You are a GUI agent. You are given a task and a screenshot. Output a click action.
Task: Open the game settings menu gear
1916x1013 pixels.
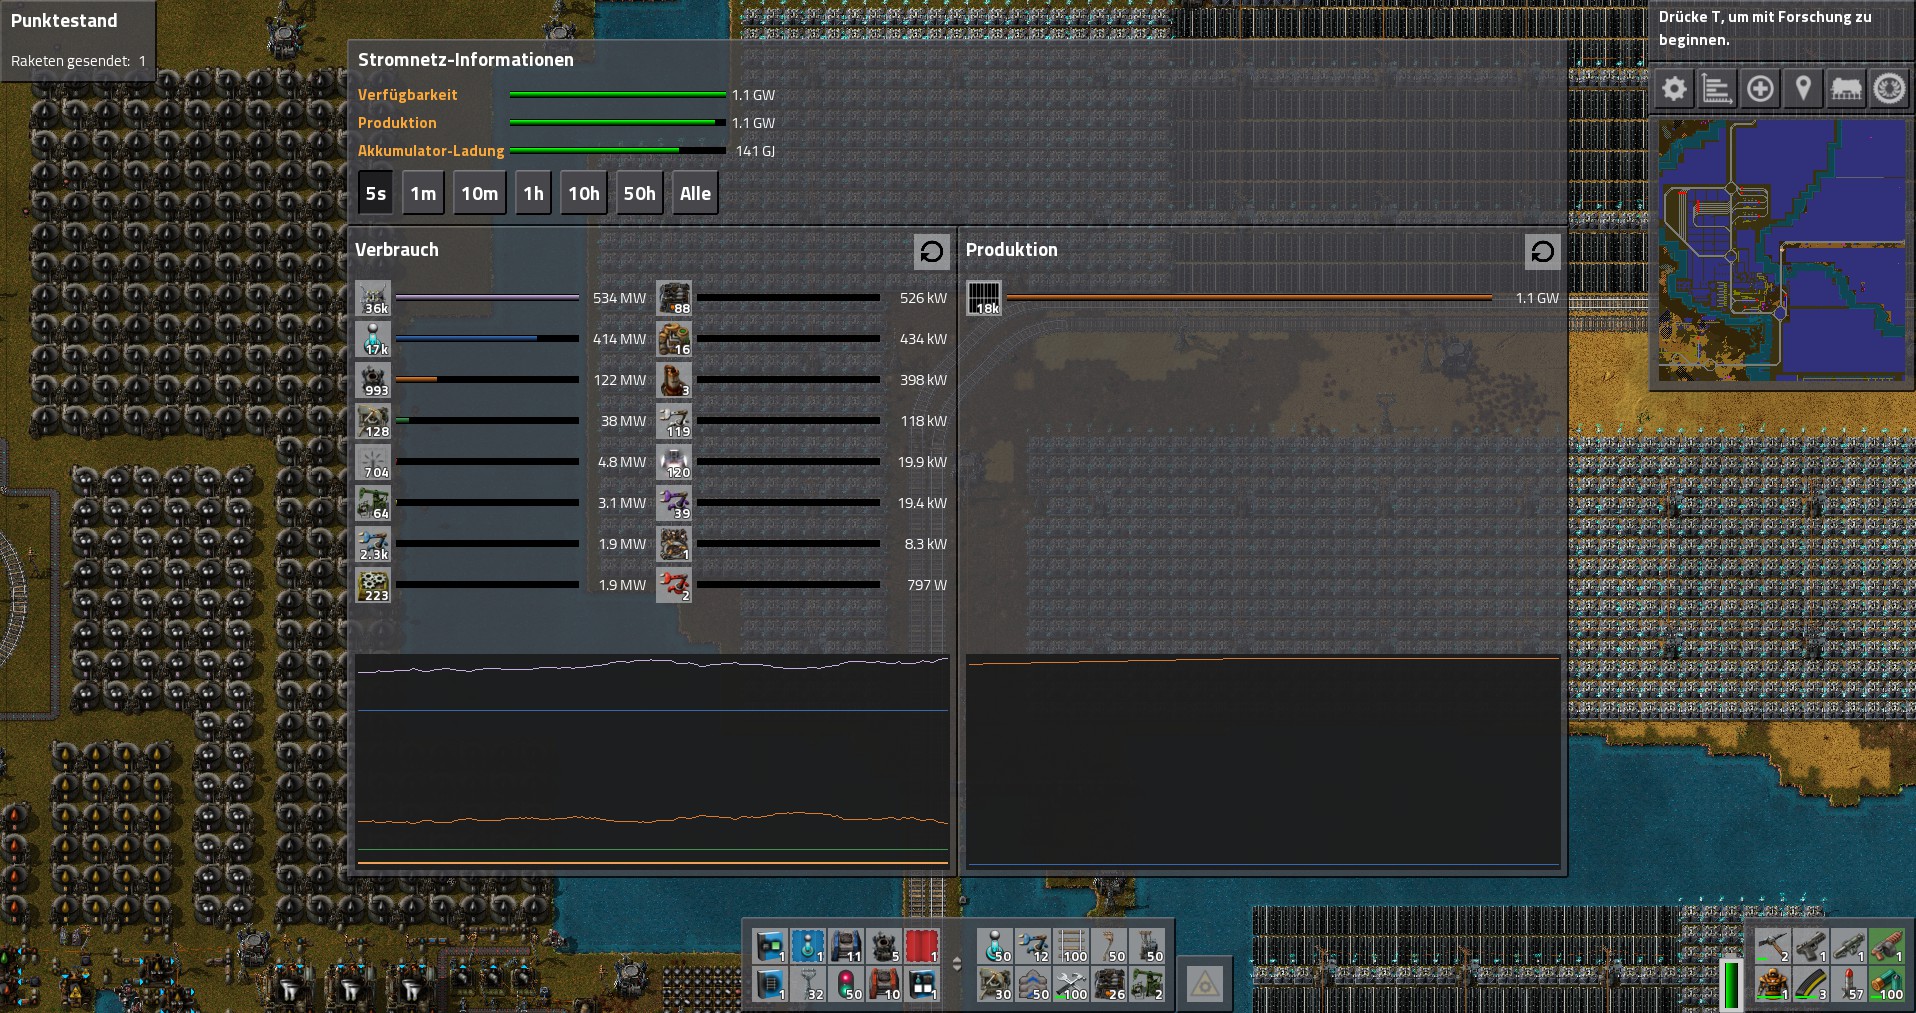point(1674,89)
